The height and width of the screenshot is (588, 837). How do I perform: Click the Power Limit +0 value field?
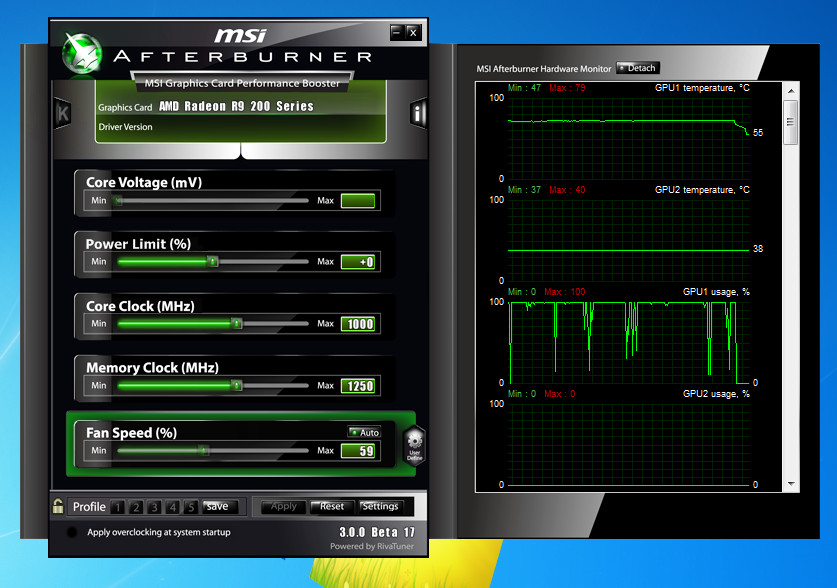(x=358, y=261)
